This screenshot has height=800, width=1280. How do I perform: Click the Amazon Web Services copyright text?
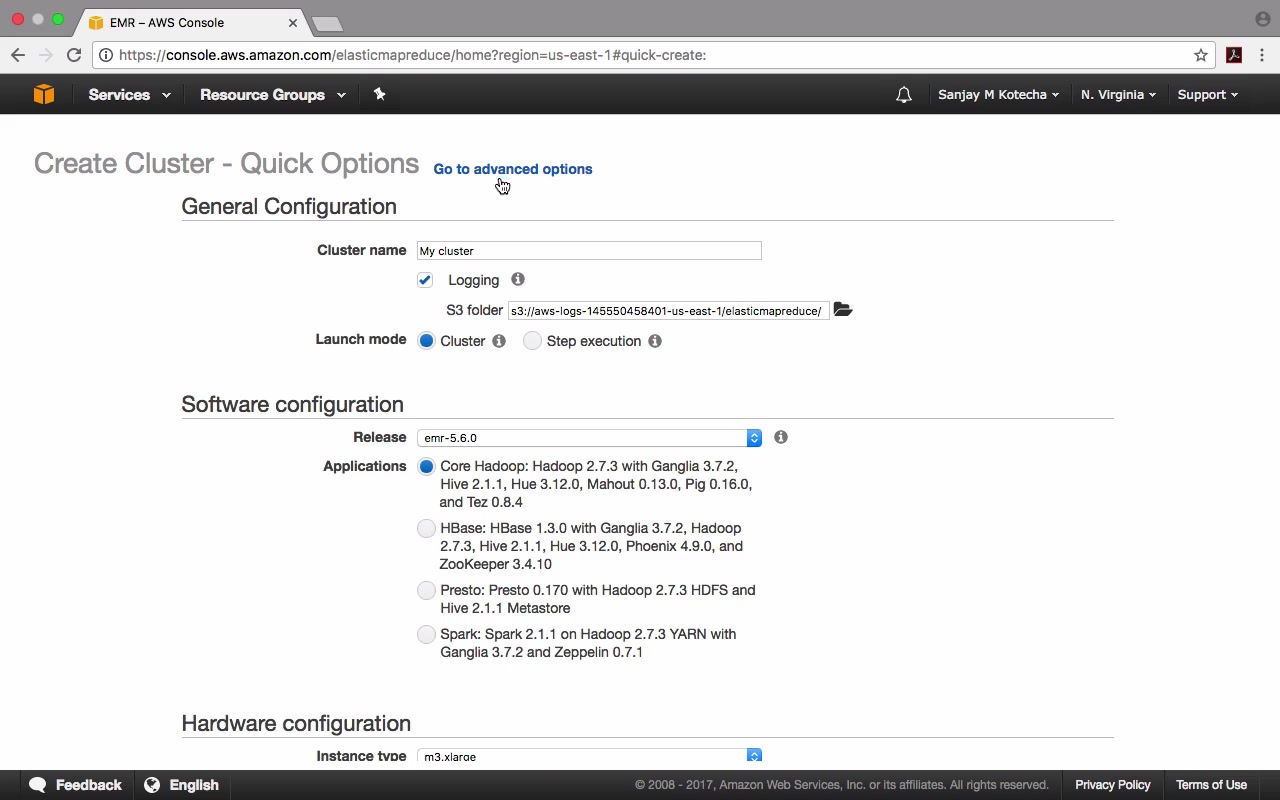842,785
